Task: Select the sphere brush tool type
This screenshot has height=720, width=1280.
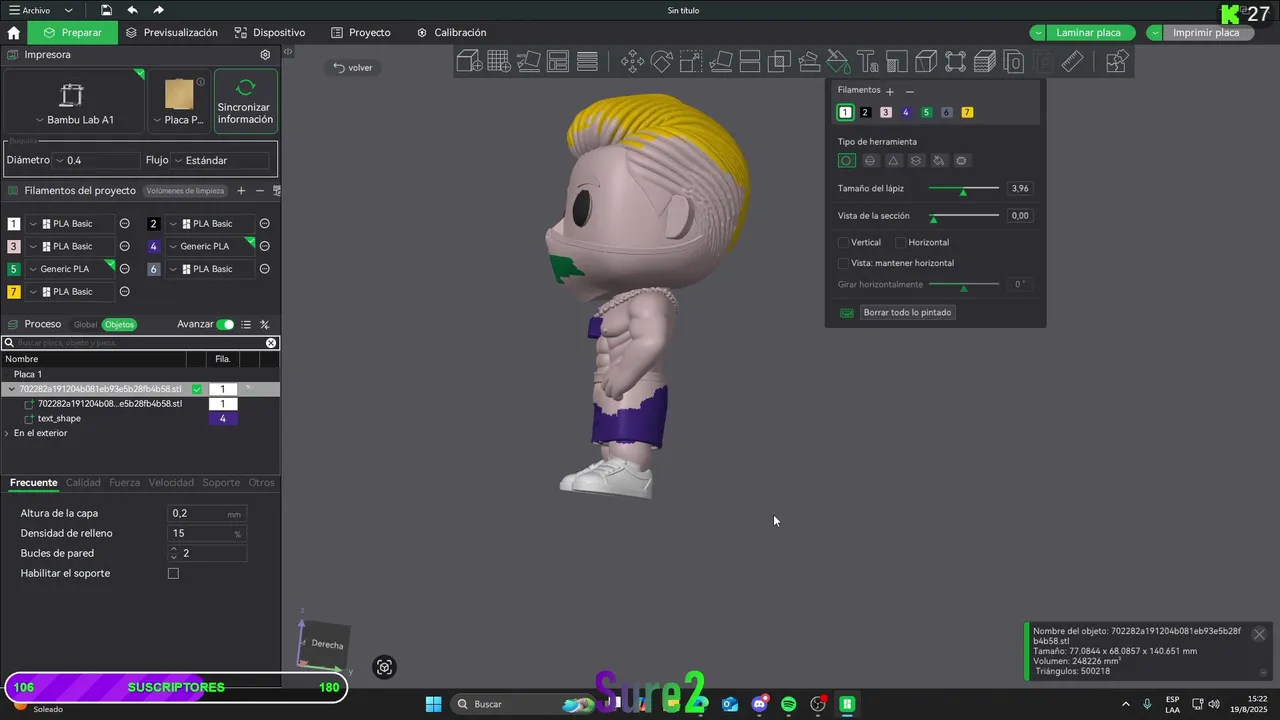Action: click(870, 160)
